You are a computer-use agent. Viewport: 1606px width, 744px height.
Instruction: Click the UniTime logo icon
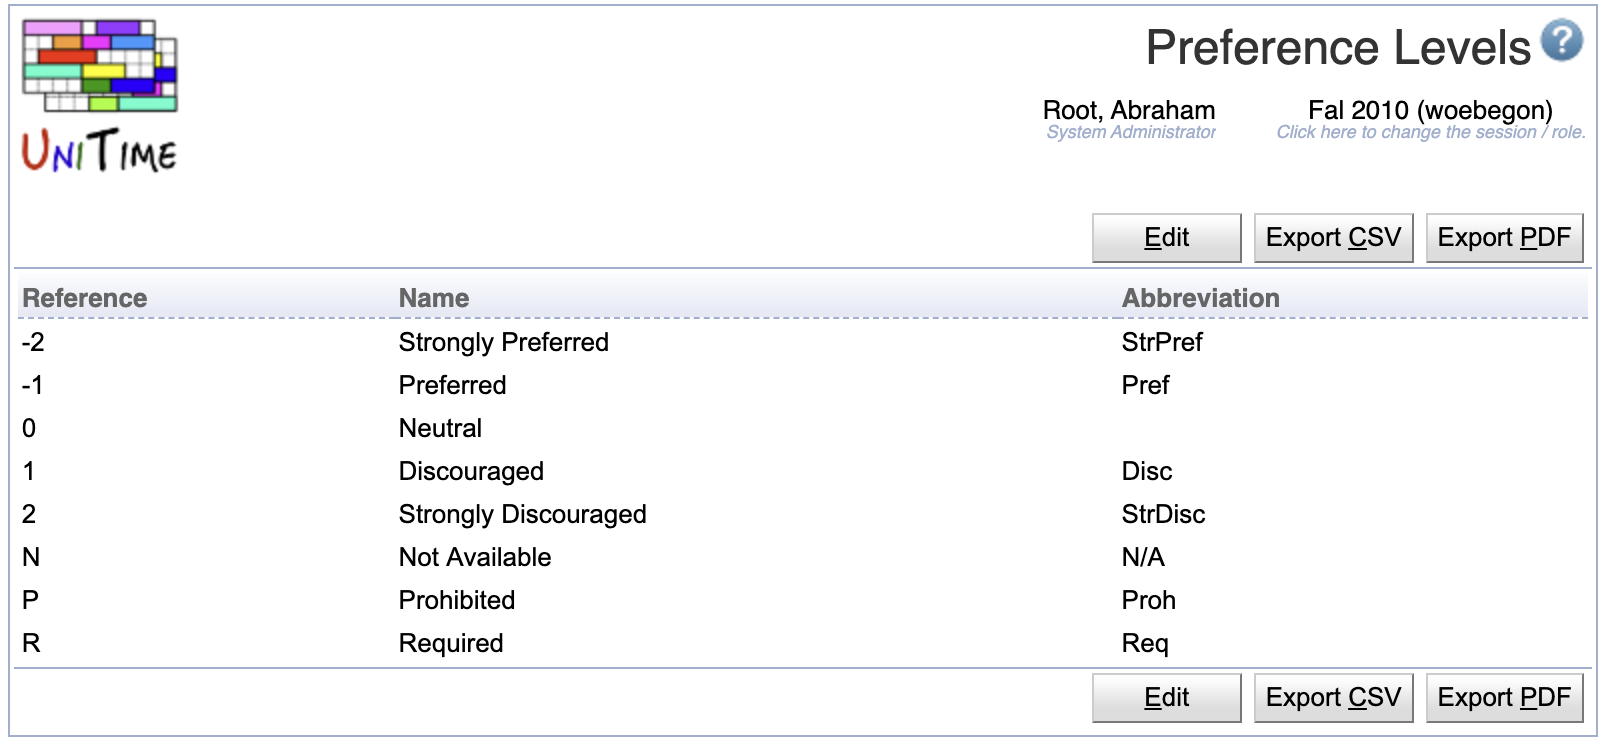[100, 96]
